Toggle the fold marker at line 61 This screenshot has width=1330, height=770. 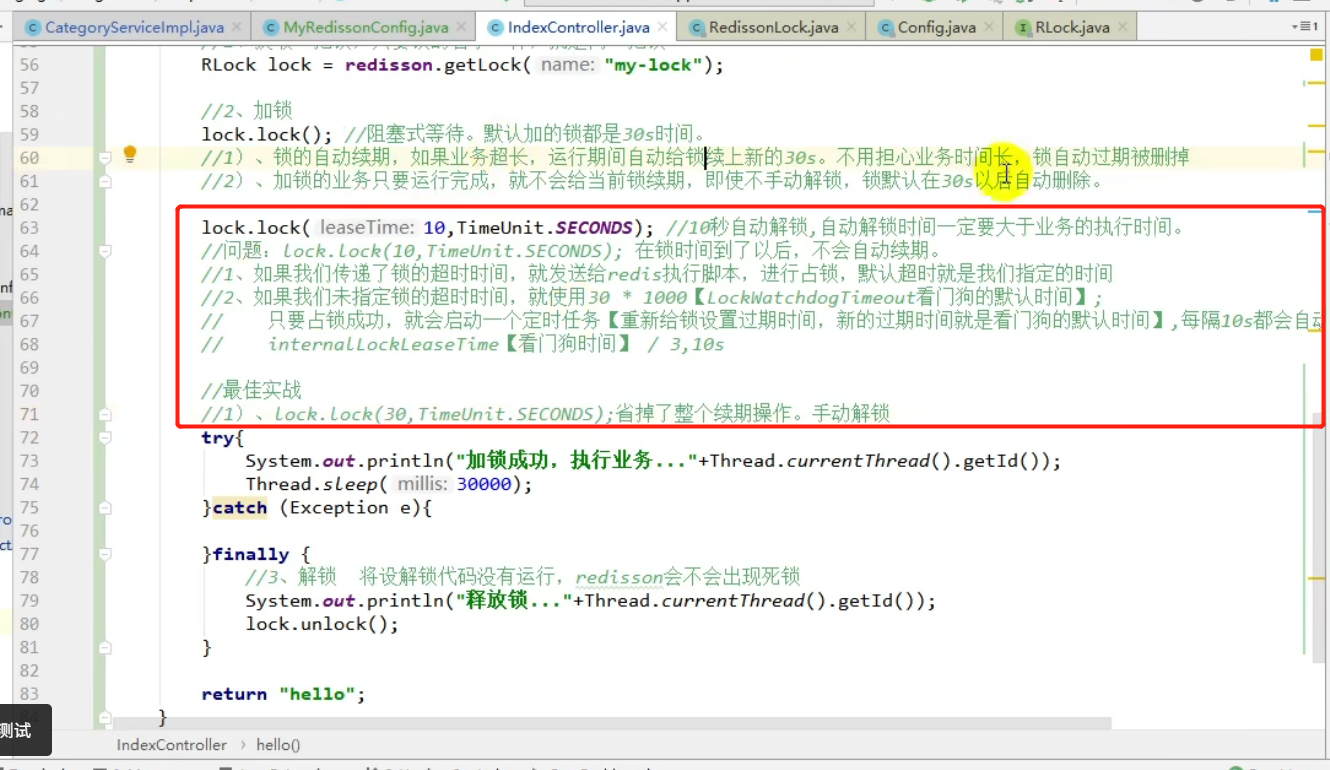click(104, 181)
